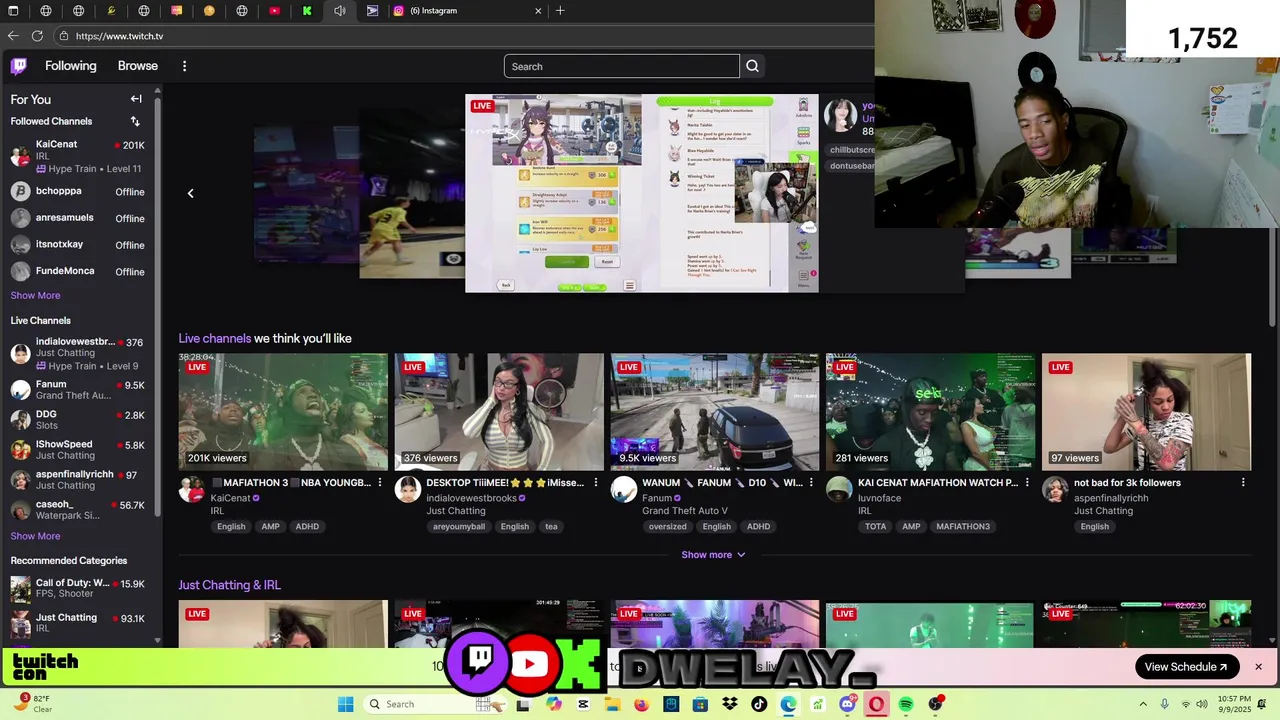The image size is (1280, 720).
Task: Open Spotify from the taskbar
Action: 905,704
